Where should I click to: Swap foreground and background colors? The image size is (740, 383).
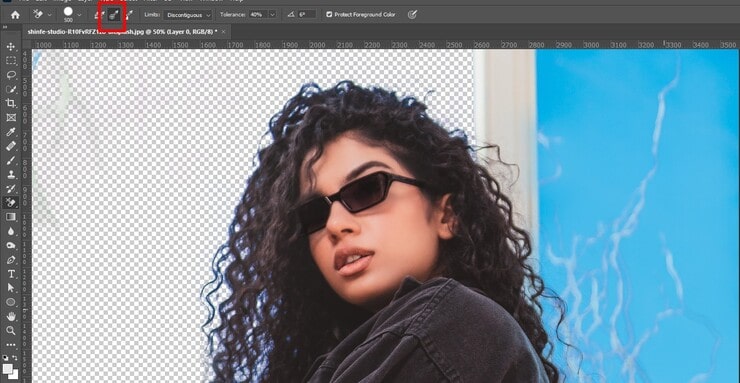tap(15, 358)
